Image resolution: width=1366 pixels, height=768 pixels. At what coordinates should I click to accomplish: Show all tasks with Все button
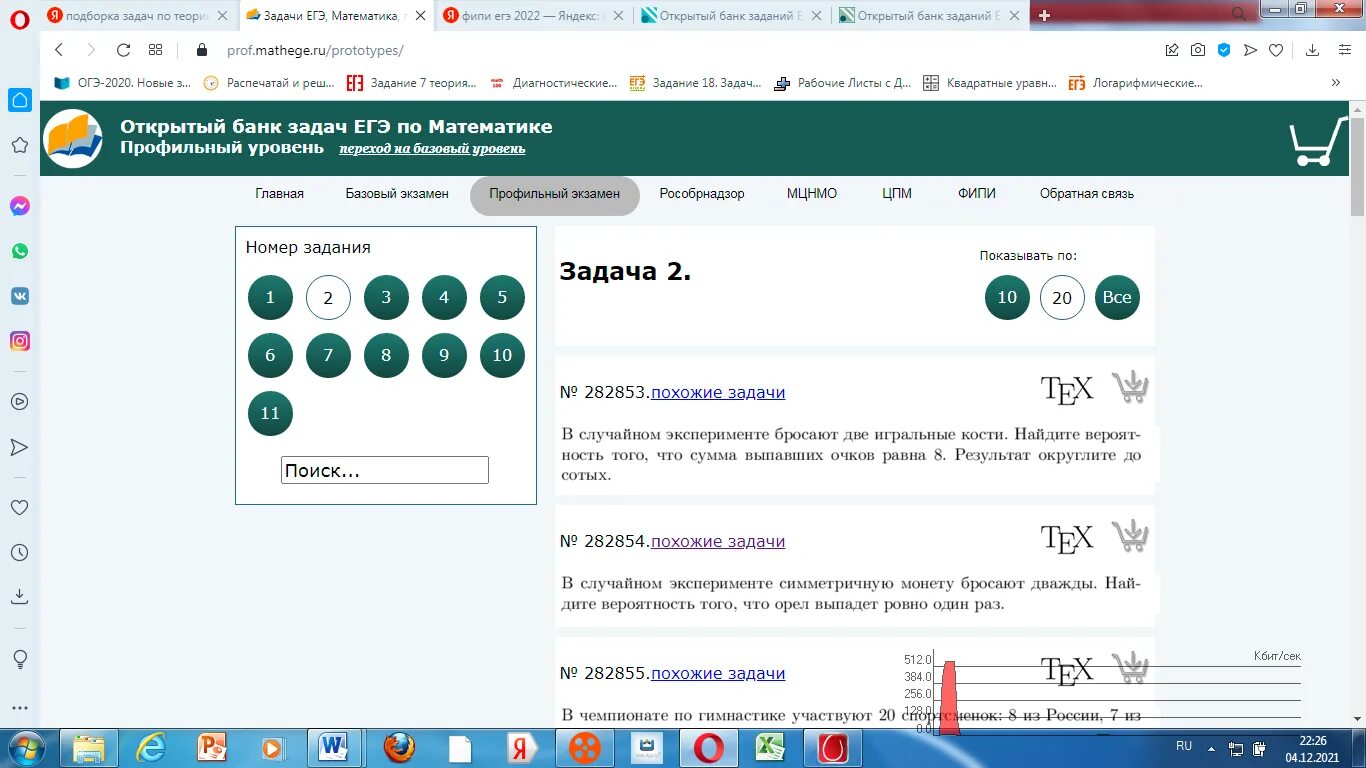[x=1117, y=298]
